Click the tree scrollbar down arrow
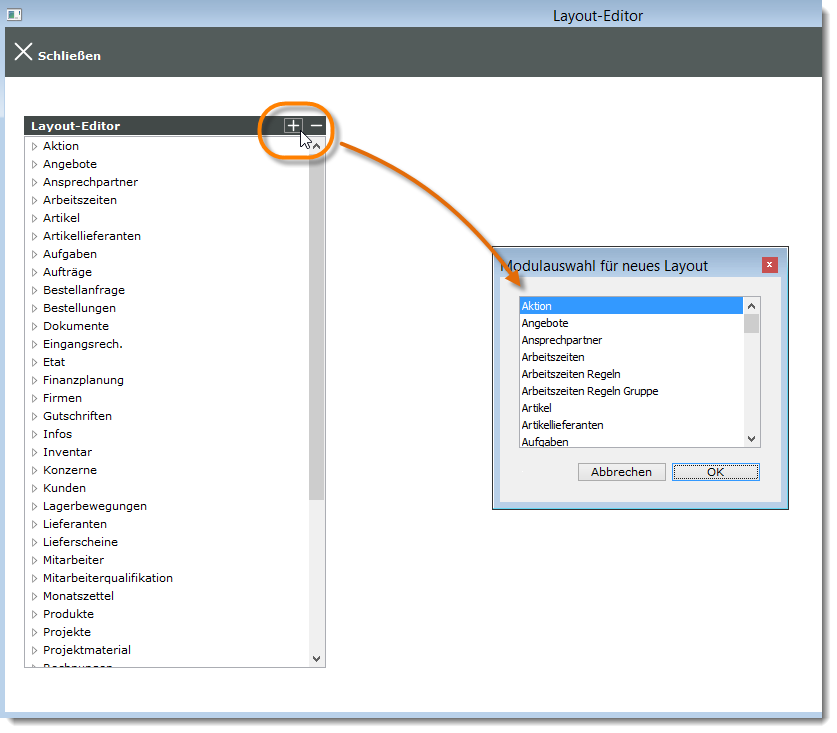 [317, 659]
